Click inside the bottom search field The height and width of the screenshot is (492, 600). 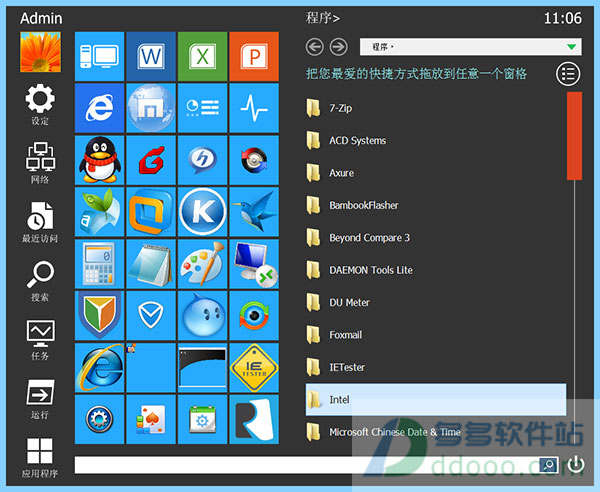tap(307, 465)
